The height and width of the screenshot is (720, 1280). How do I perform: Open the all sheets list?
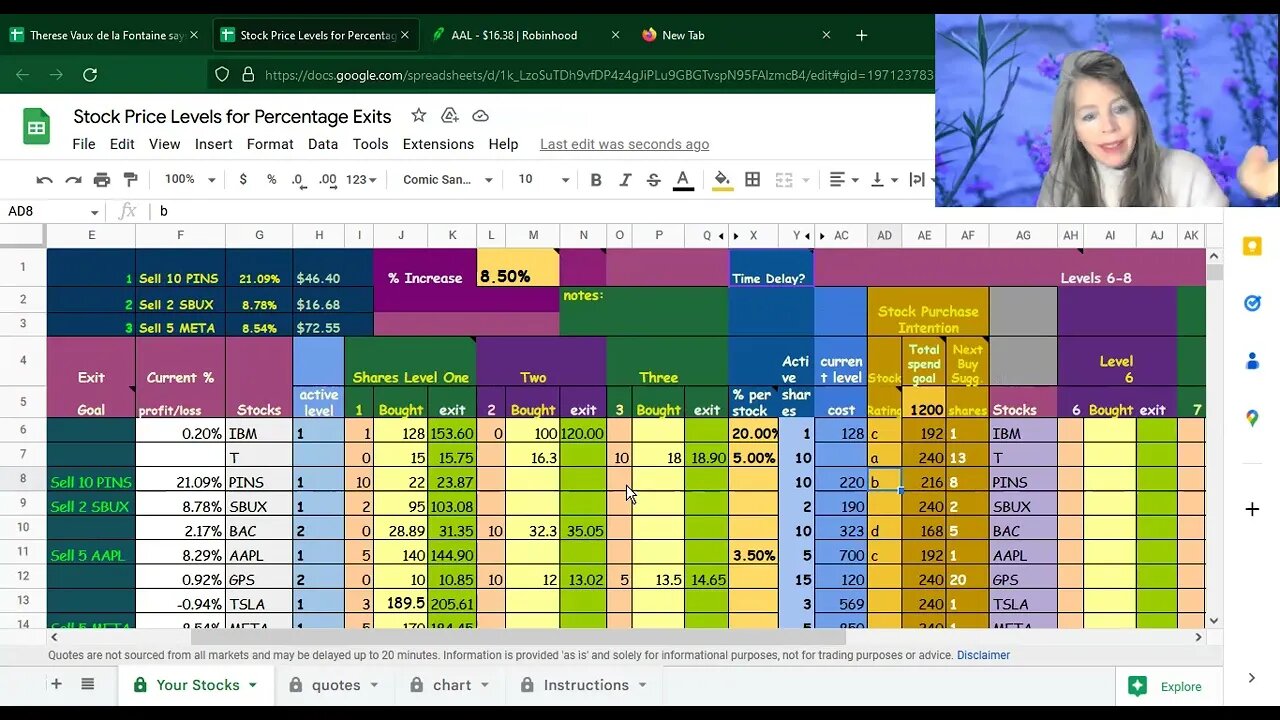point(88,685)
